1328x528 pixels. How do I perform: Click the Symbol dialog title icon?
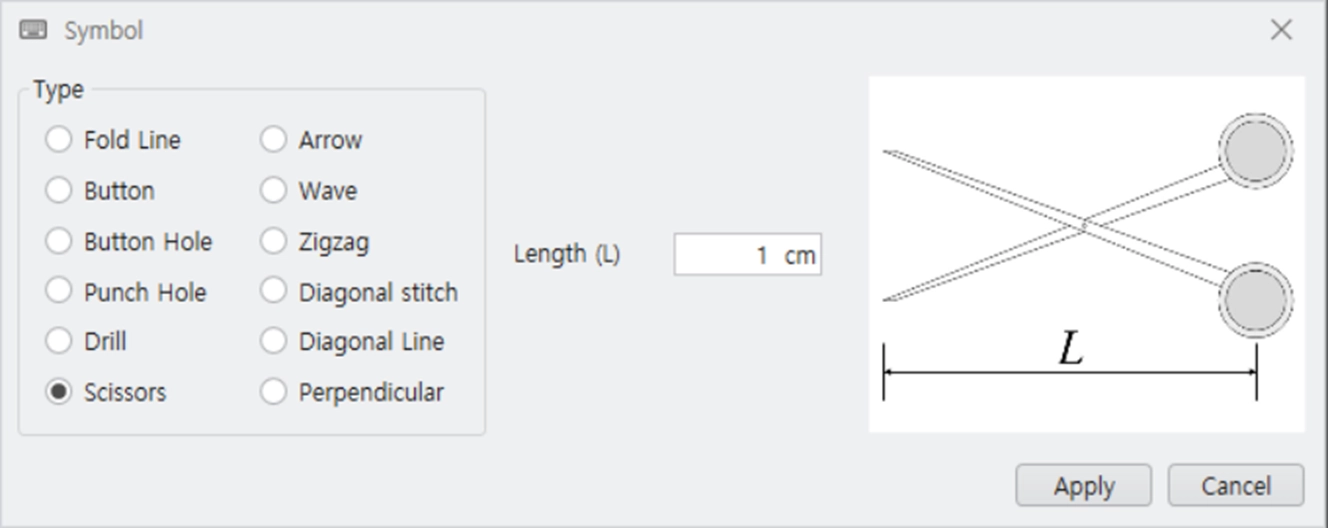(33, 30)
